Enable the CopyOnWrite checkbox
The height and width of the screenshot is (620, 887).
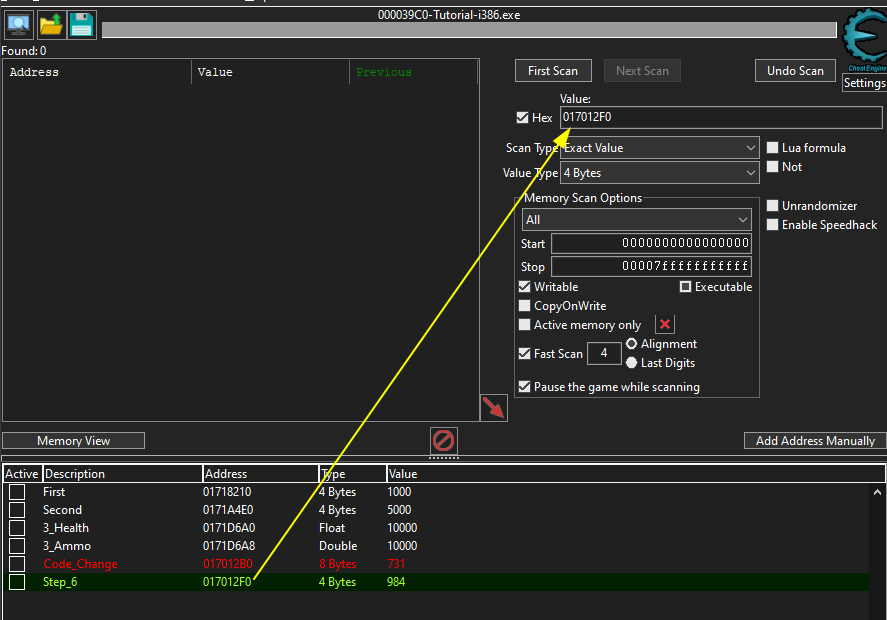click(525, 306)
